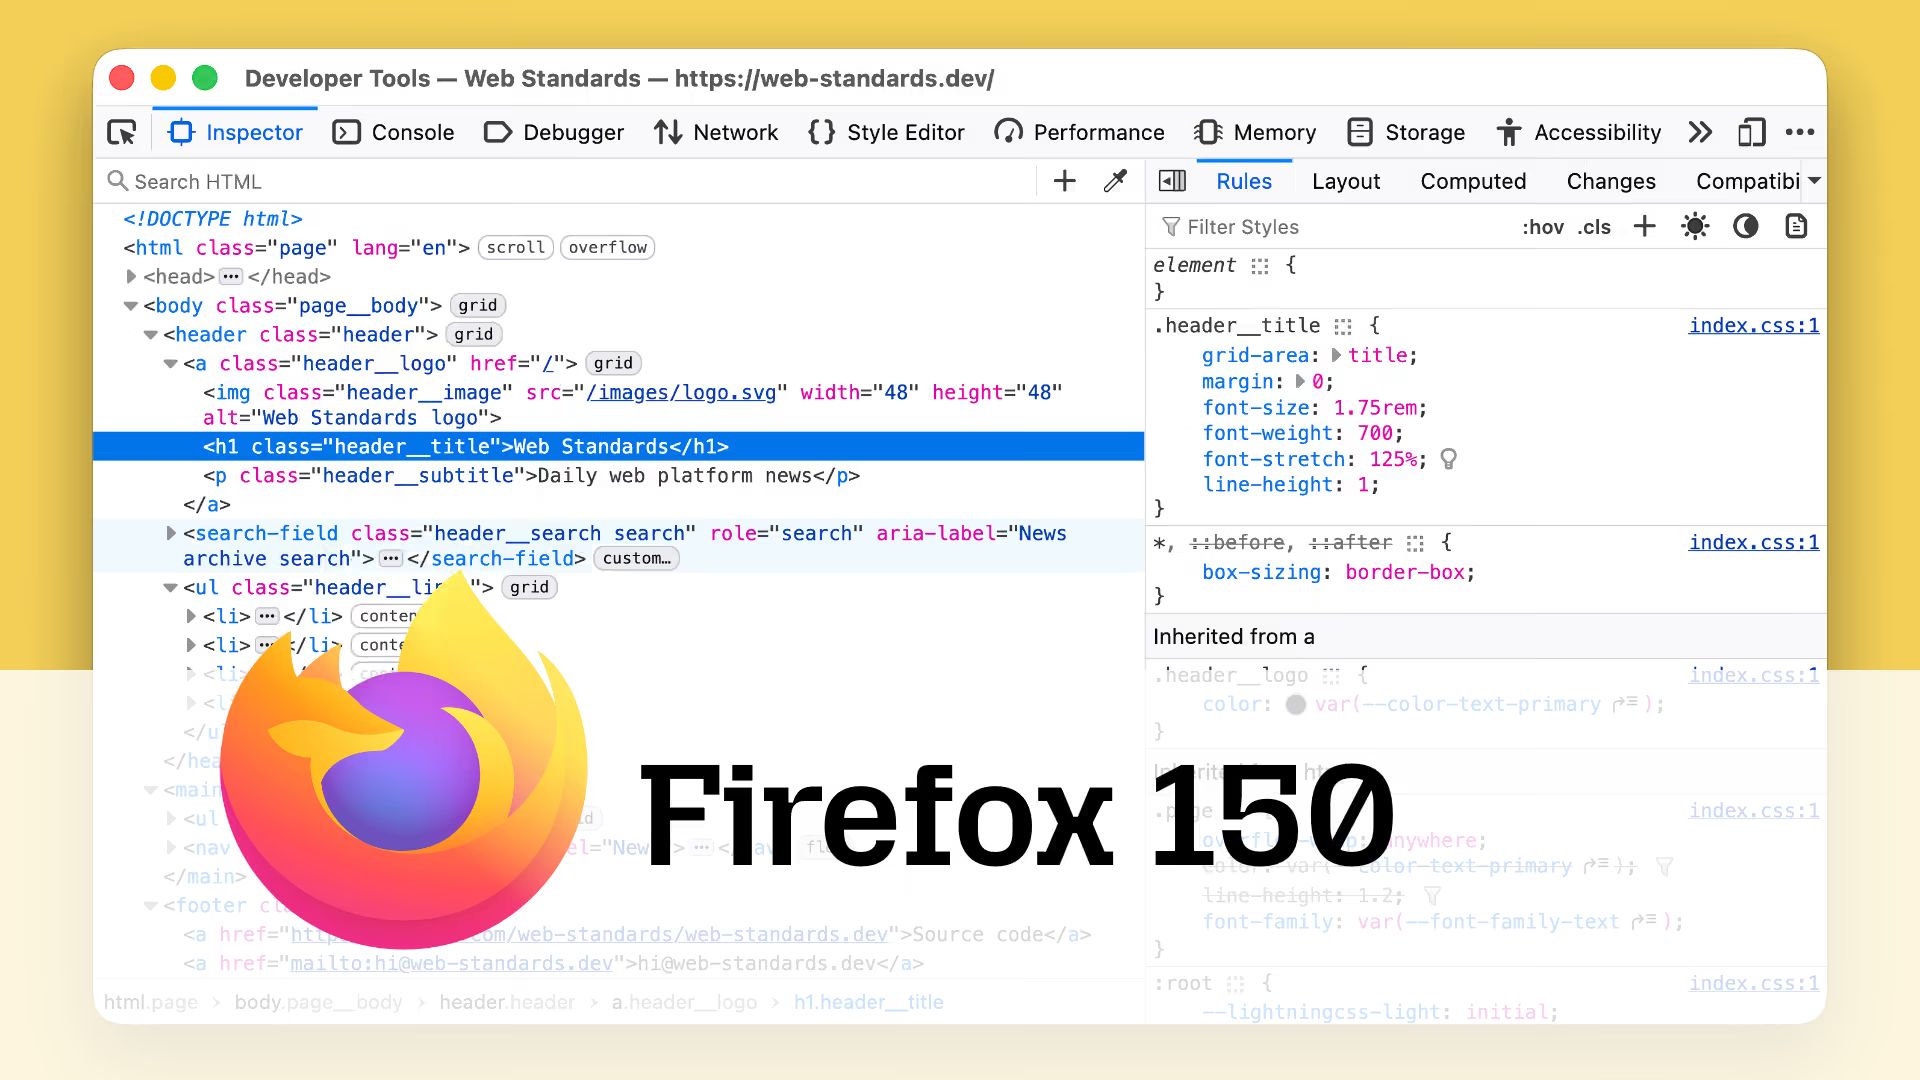Open index.css:1 for the .header__title rule
The image size is (1920, 1080).
pos(1754,325)
